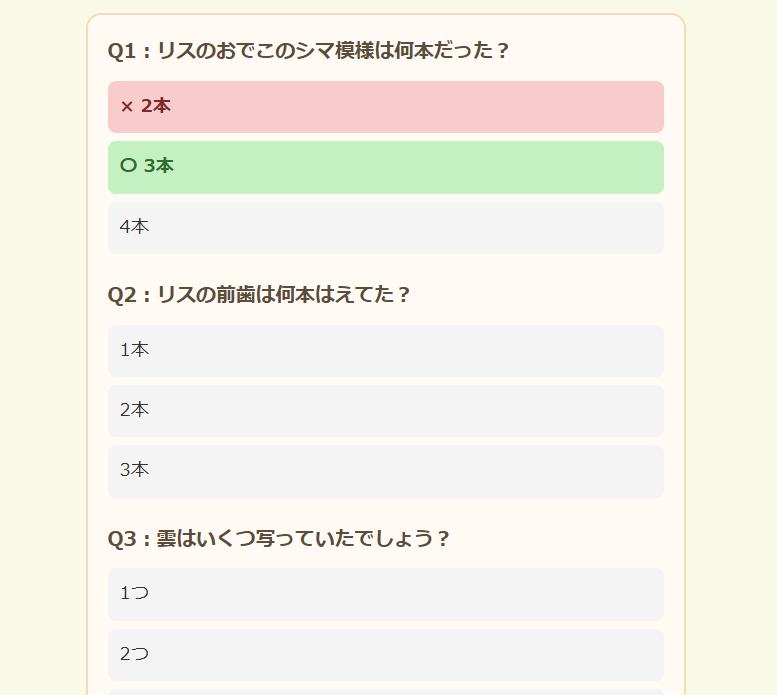This screenshot has width=777, height=695.
Task: Answer Q3 with 2つ
Action: coord(386,655)
